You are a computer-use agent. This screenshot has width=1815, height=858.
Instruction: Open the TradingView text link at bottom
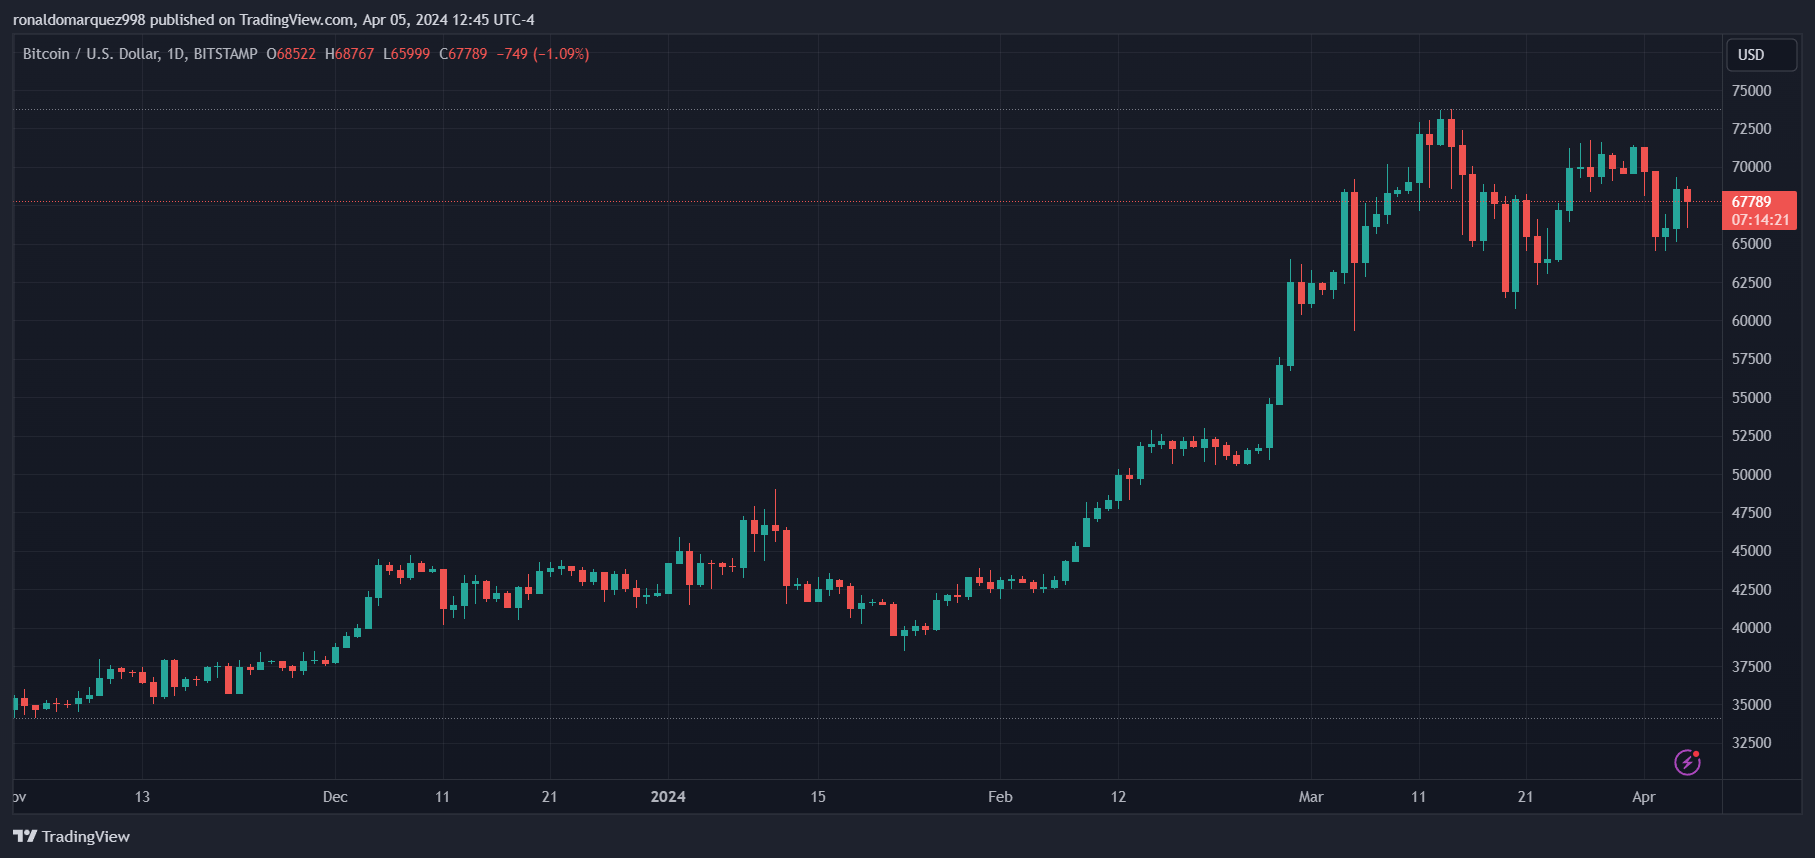click(x=86, y=837)
